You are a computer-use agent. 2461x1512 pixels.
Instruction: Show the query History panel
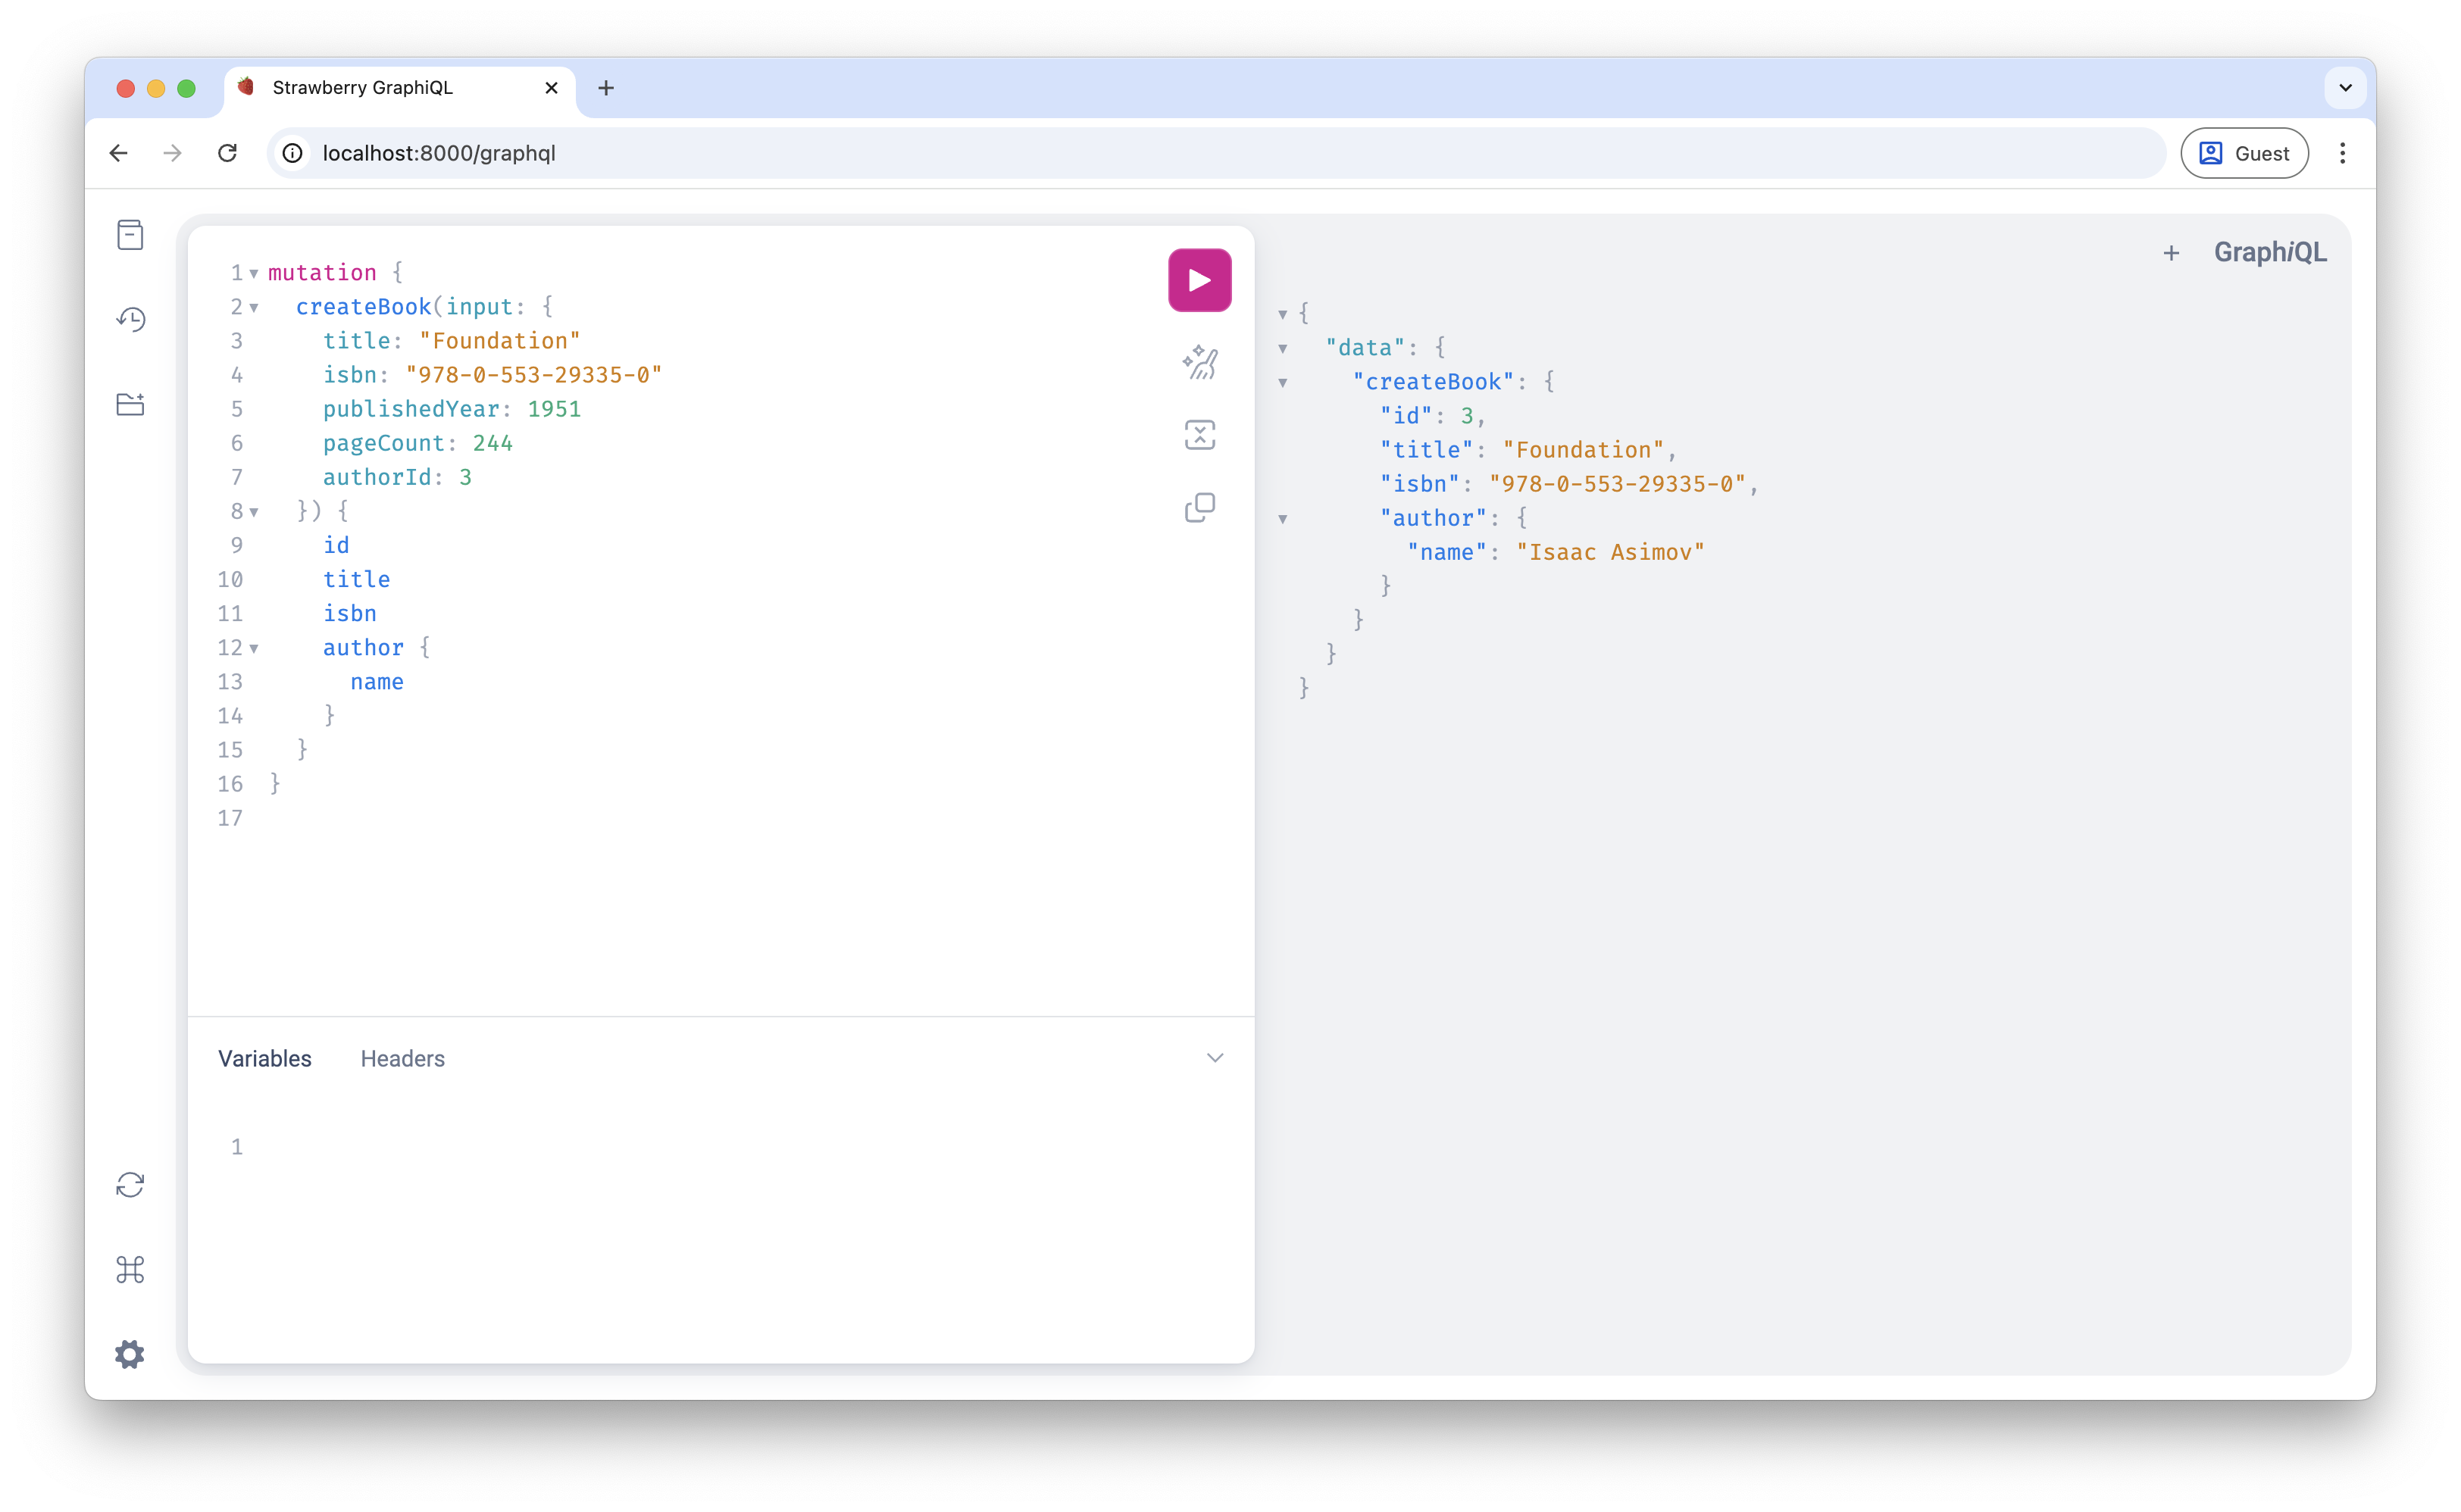pyautogui.click(x=130, y=319)
